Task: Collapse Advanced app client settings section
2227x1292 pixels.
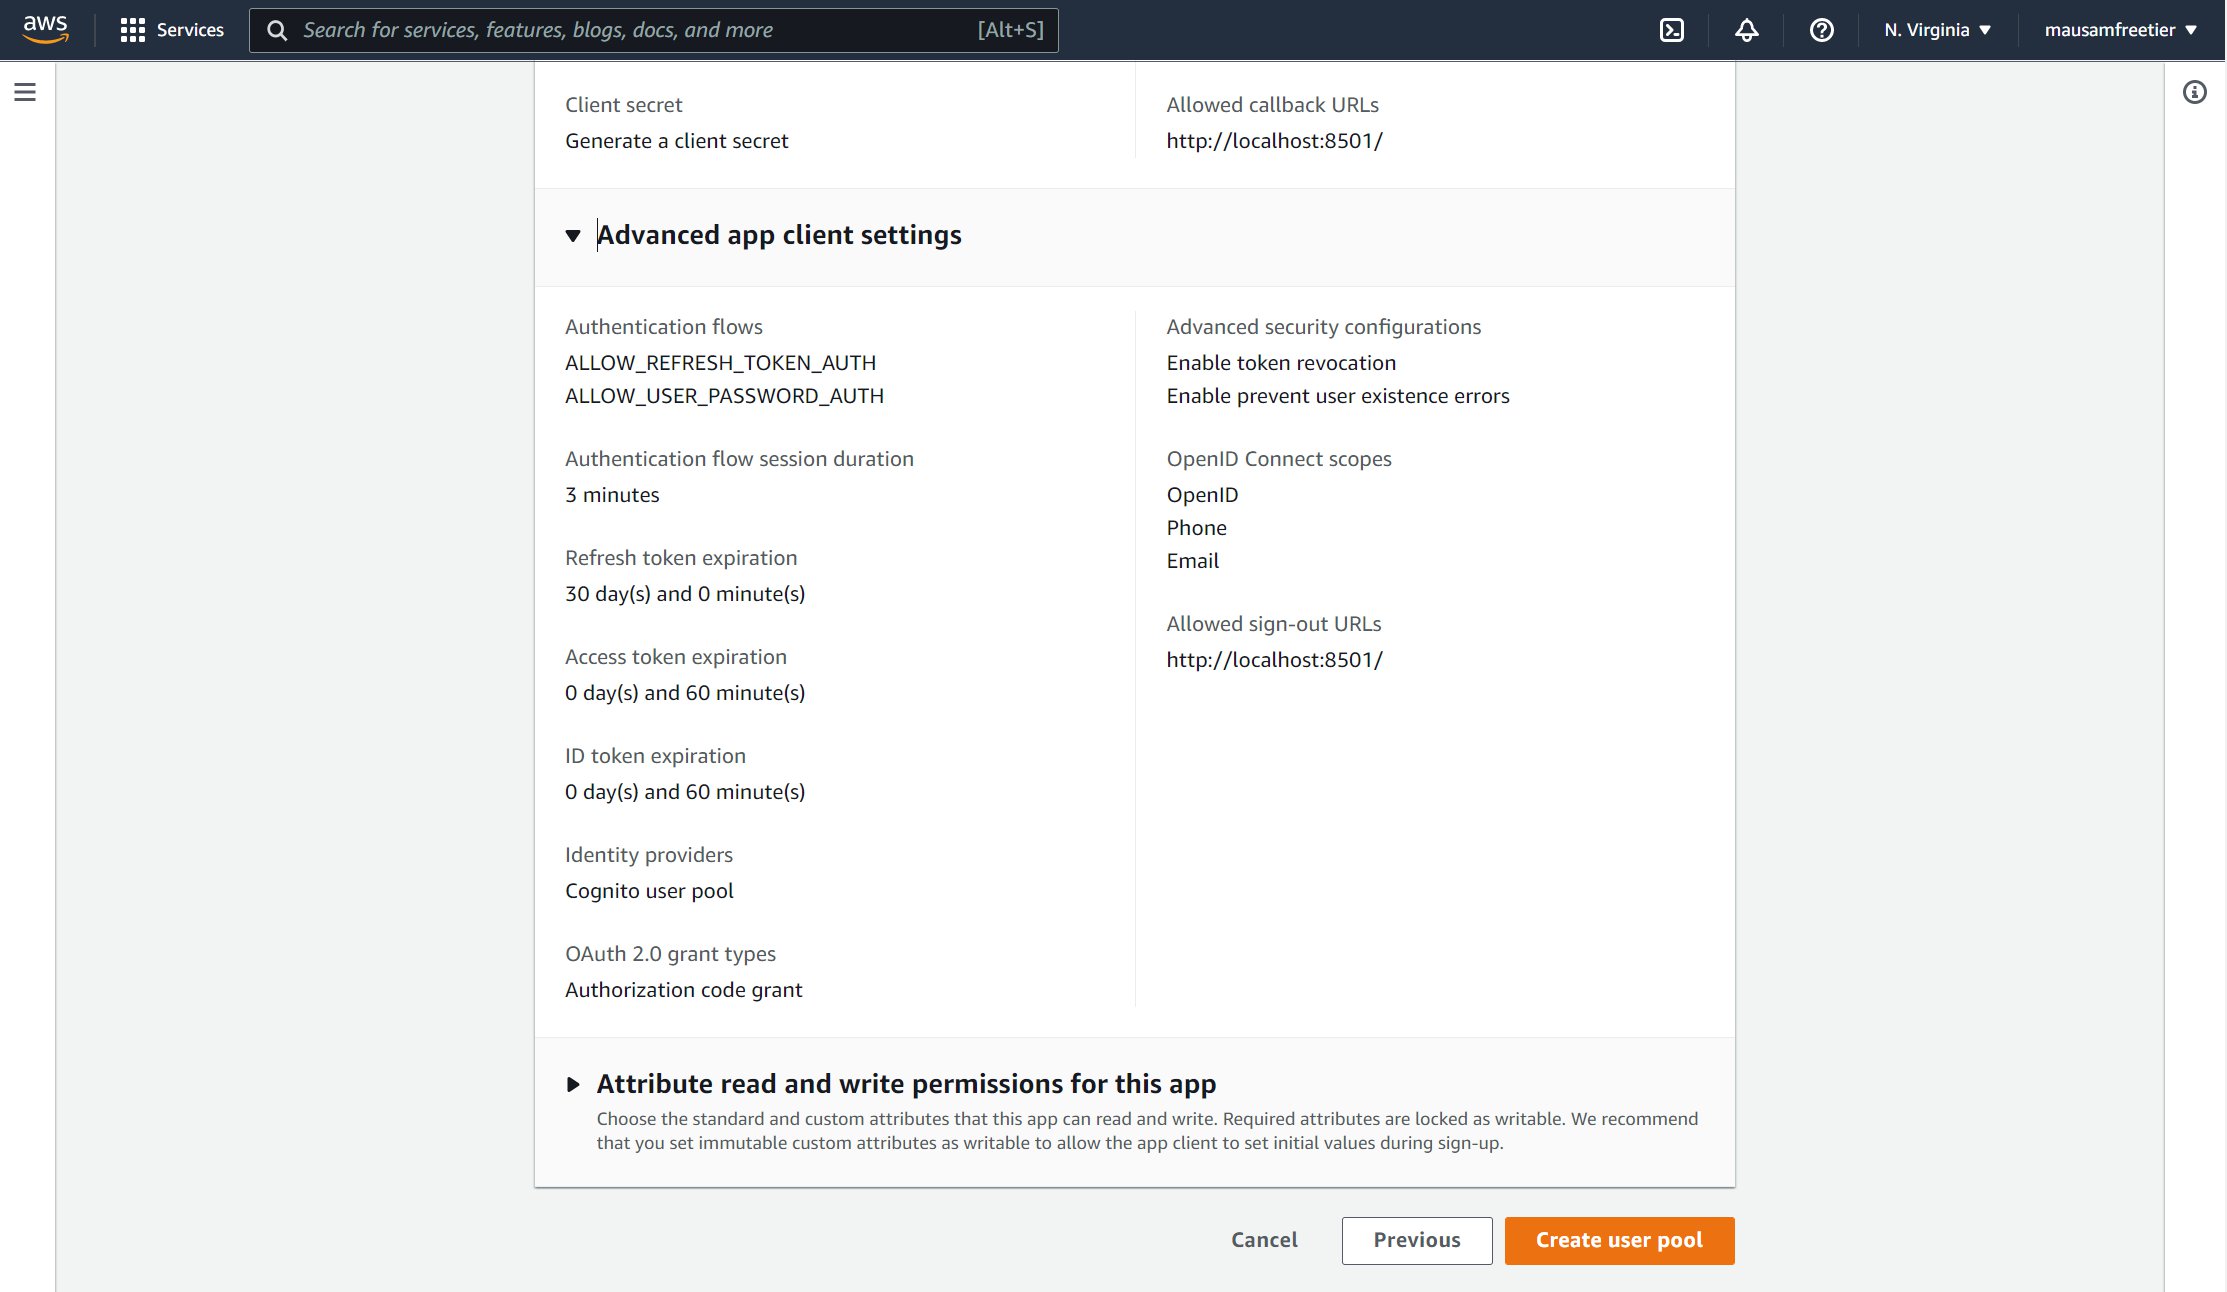Action: [x=573, y=236]
